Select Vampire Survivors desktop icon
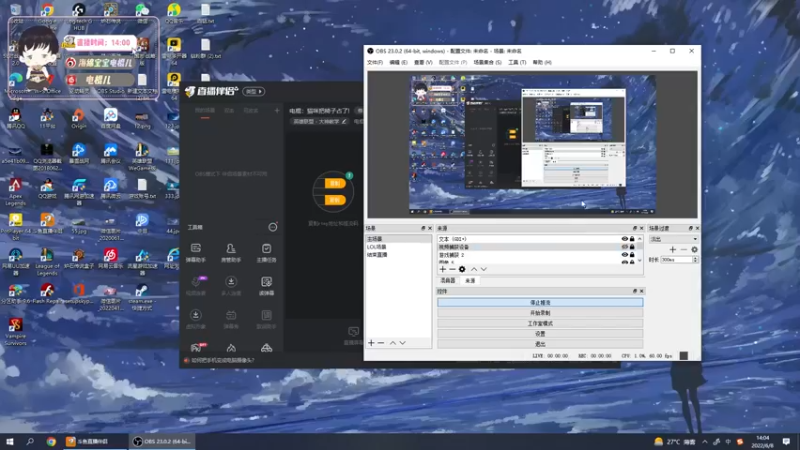Viewport: 800px width, 450px height. (15, 332)
